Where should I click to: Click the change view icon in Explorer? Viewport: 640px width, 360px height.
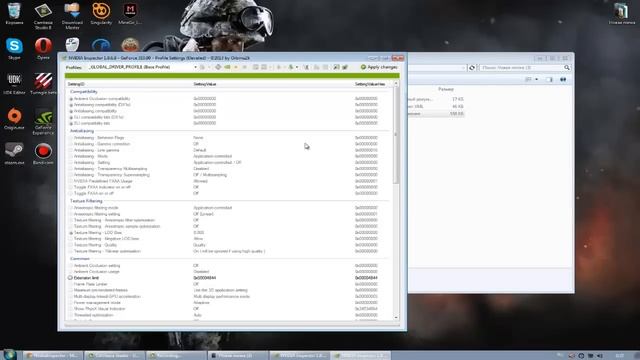coord(529,80)
